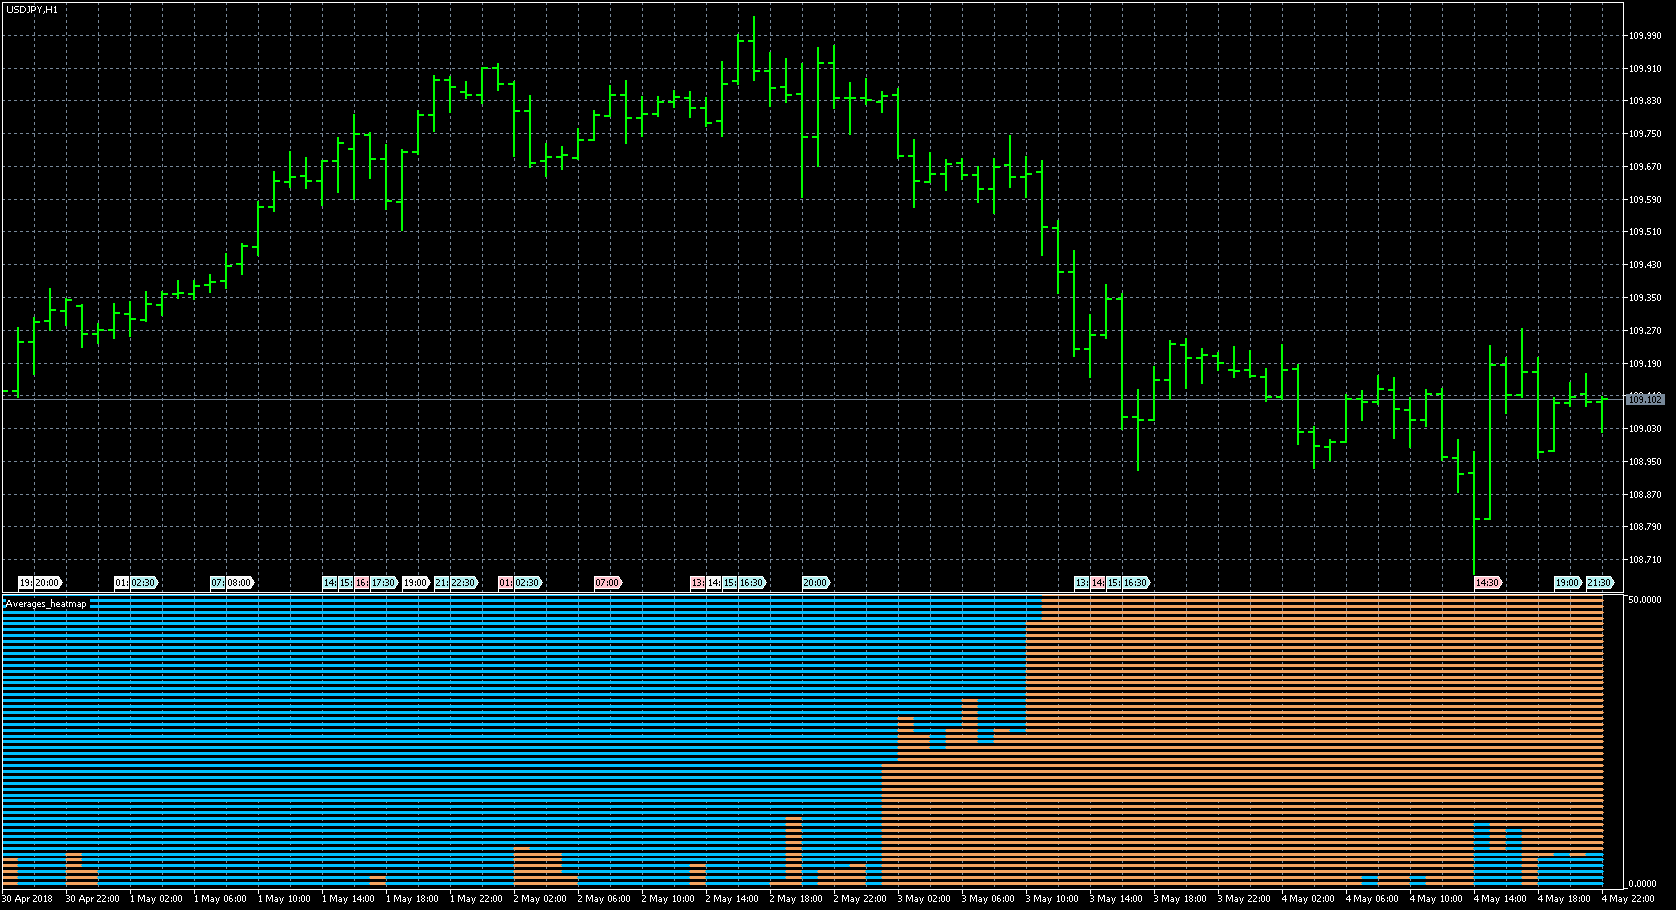Click the USDJPY,H1 chart title label
This screenshot has width=1676, height=910.
(x=30, y=7)
